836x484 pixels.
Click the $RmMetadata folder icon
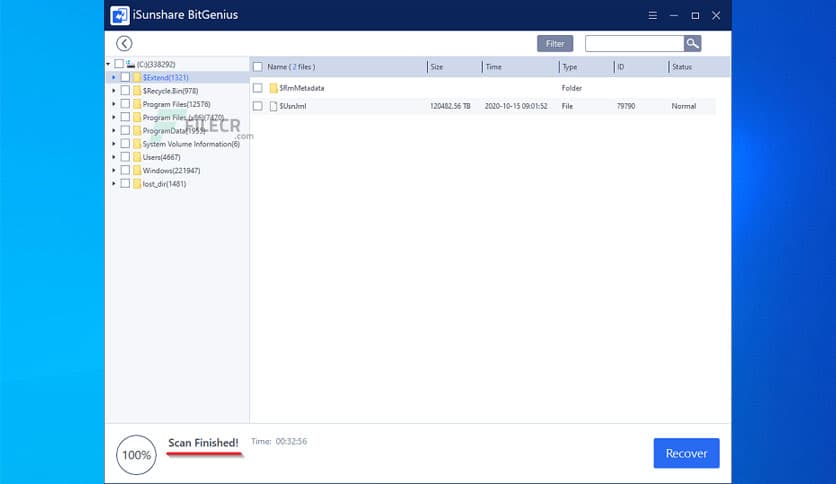pos(274,88)
